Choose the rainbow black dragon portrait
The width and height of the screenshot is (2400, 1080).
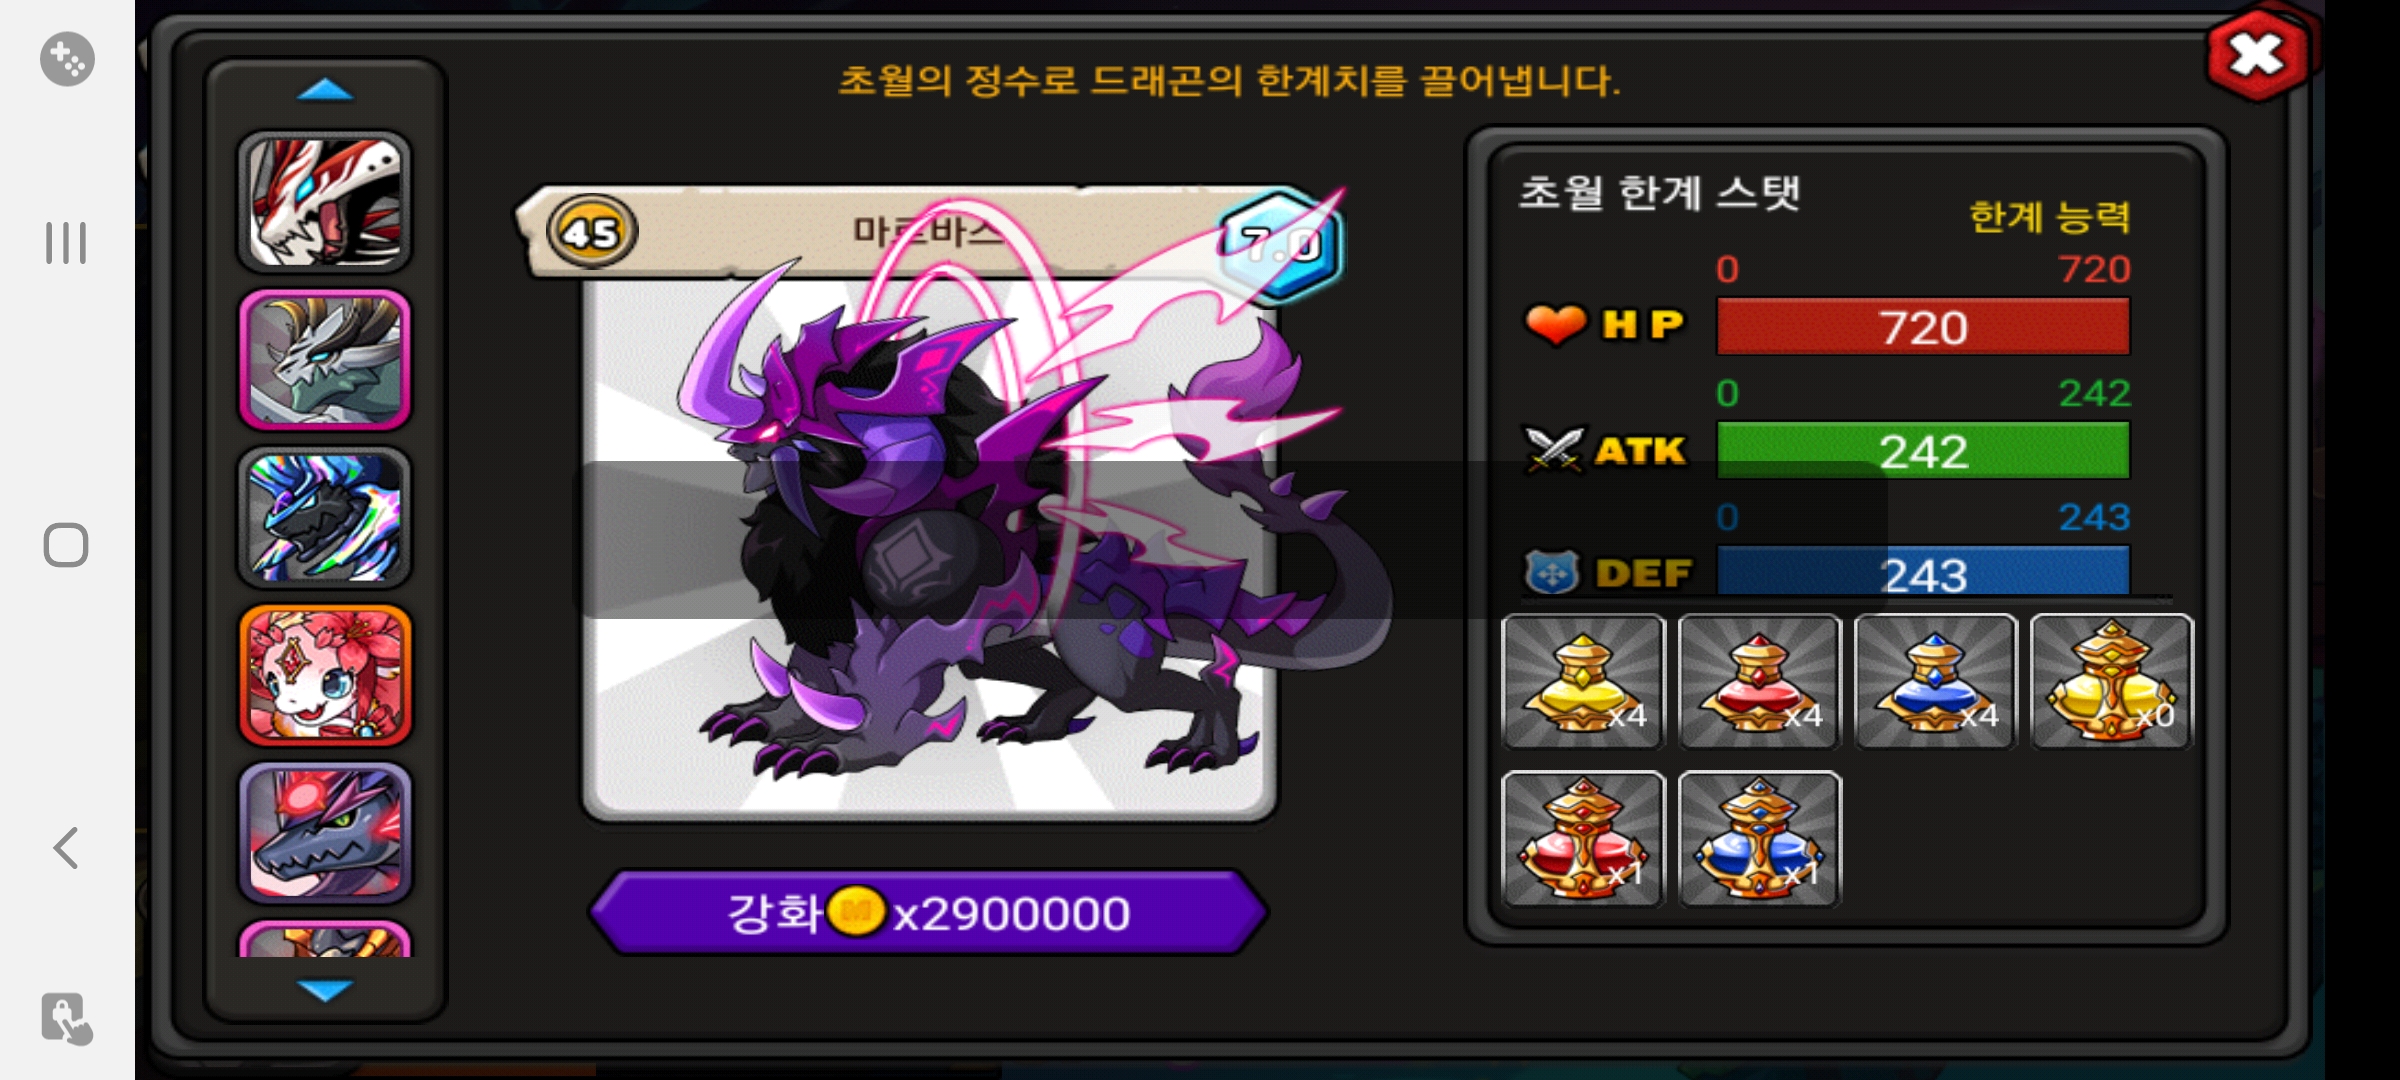click(x=325, y=517)
